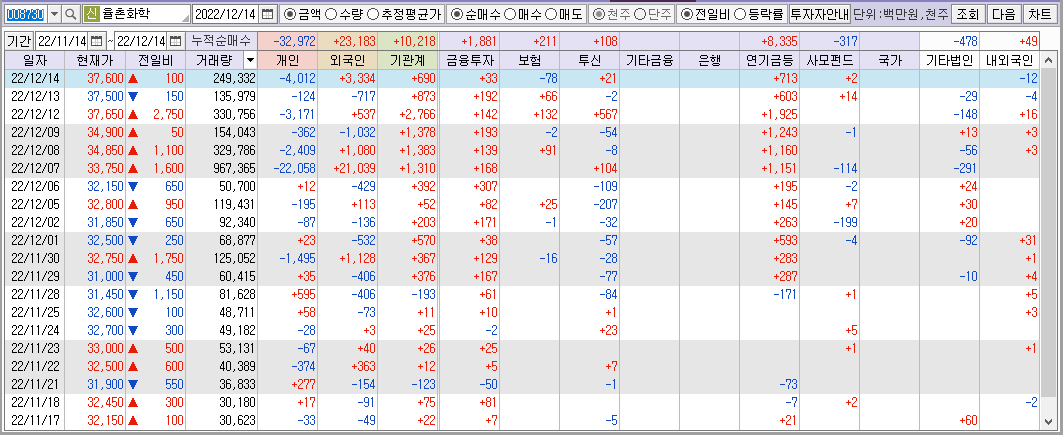Click cumulative 개인 total -32,972

[x=288, y=41]
